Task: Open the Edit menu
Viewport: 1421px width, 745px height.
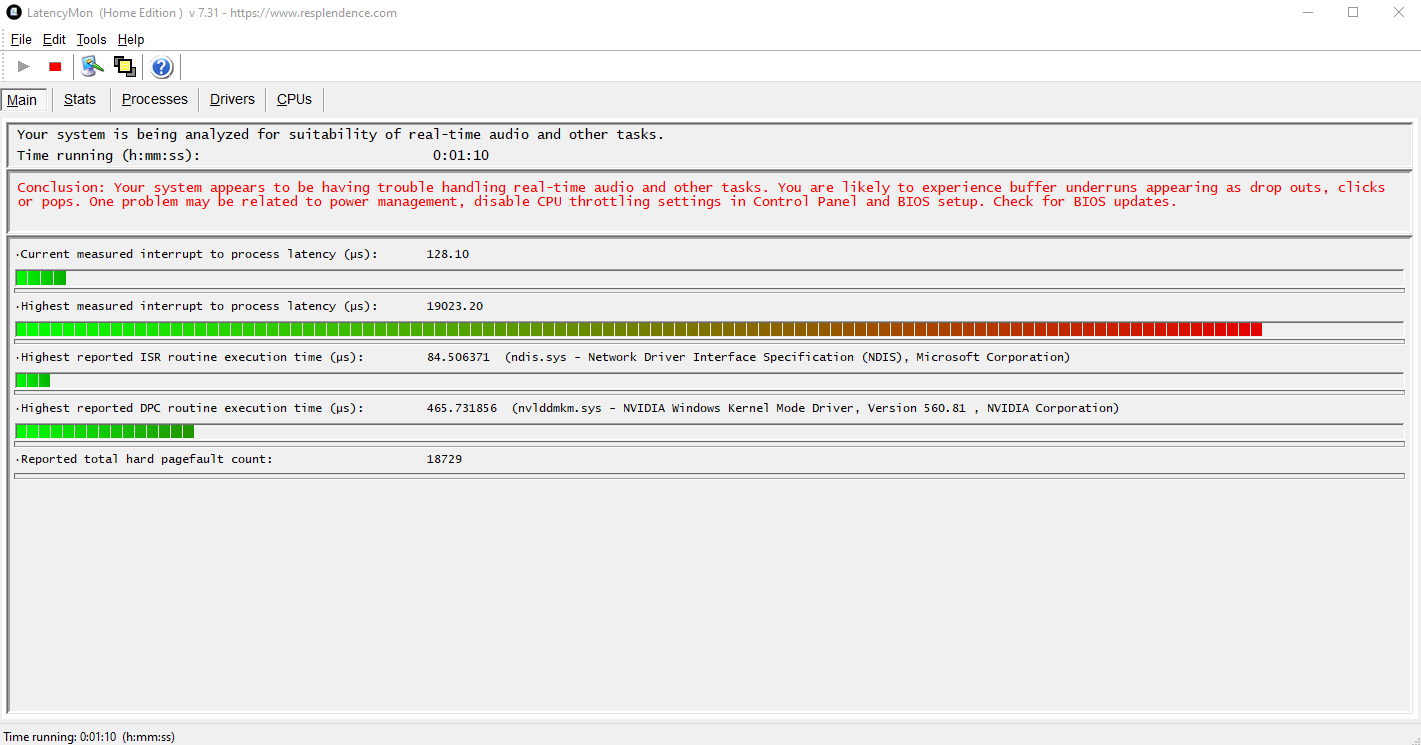Action: coord(54,40)
